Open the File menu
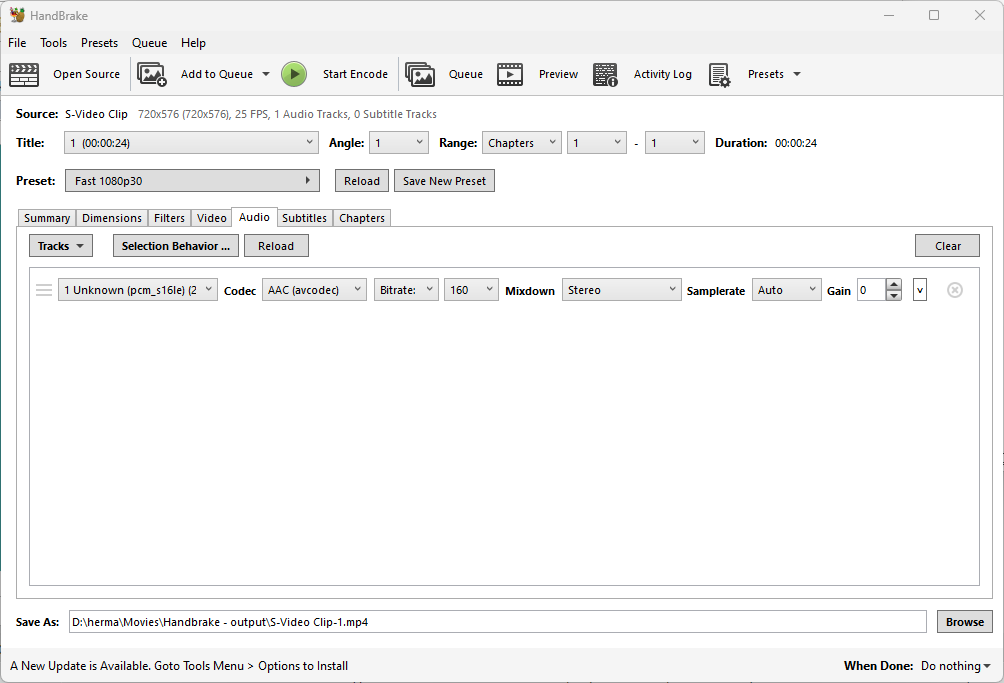 pyautogui.click(x=17, y=43)
